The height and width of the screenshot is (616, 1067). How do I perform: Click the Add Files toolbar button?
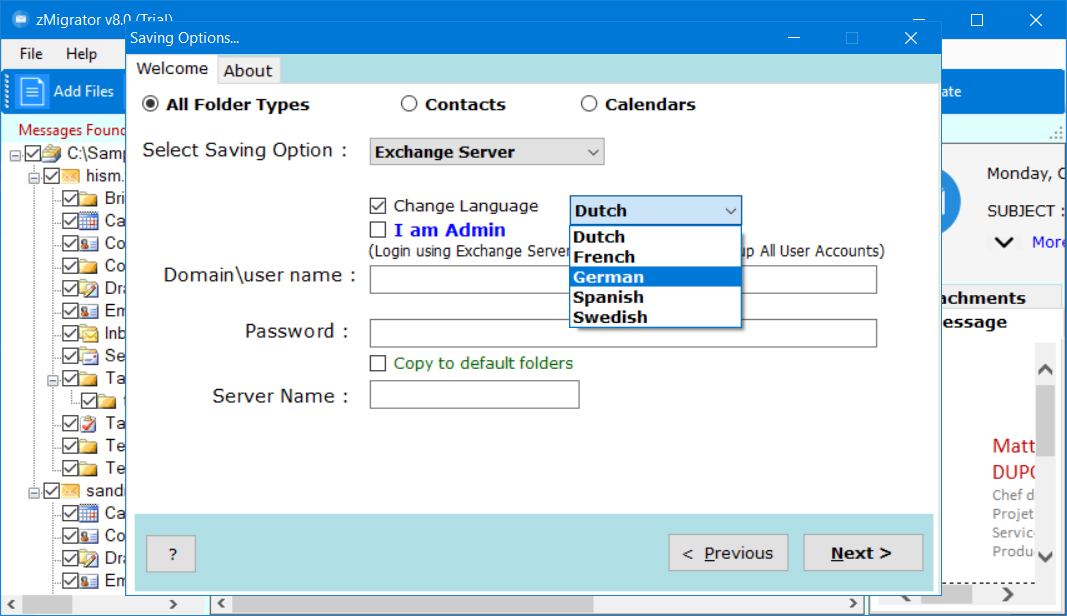[x=67, y=91]
